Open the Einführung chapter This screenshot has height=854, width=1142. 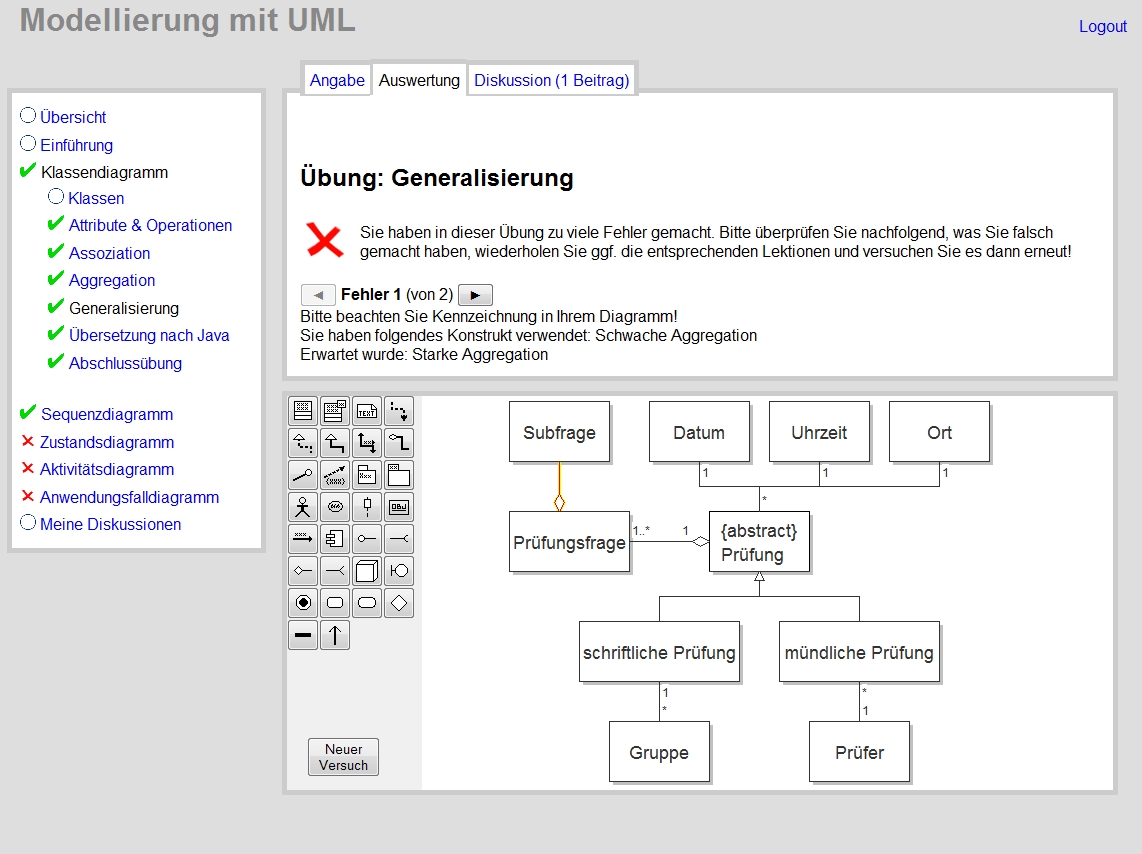click(76, 145)
